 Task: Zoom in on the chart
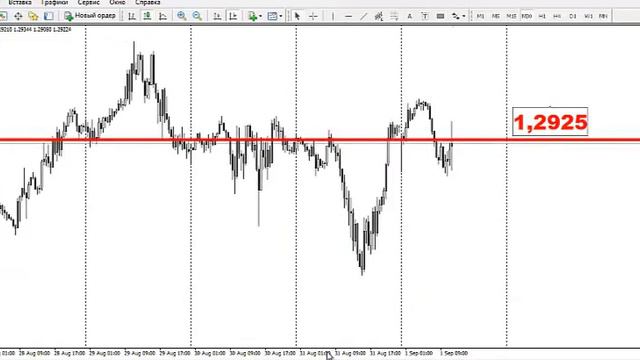point(182,16)
